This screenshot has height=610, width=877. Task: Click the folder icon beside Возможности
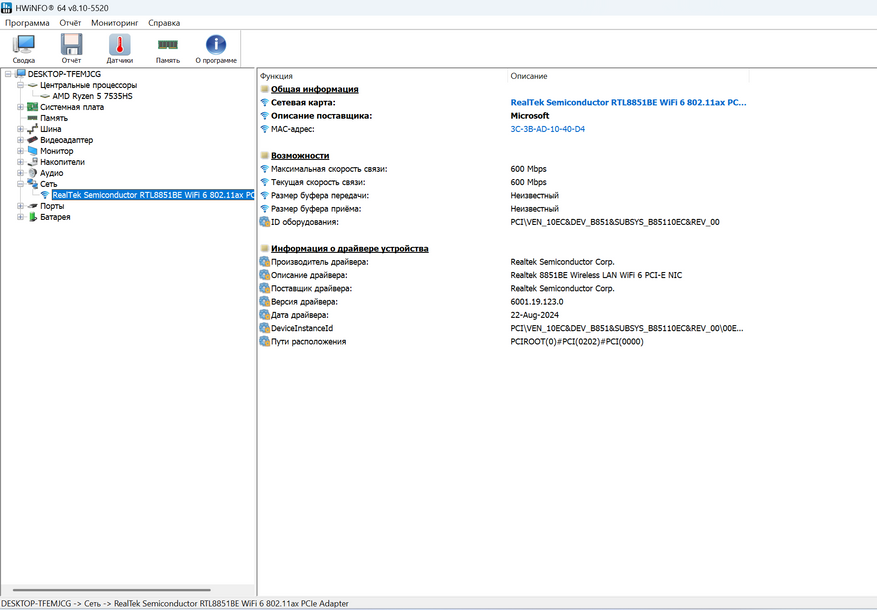265,155
